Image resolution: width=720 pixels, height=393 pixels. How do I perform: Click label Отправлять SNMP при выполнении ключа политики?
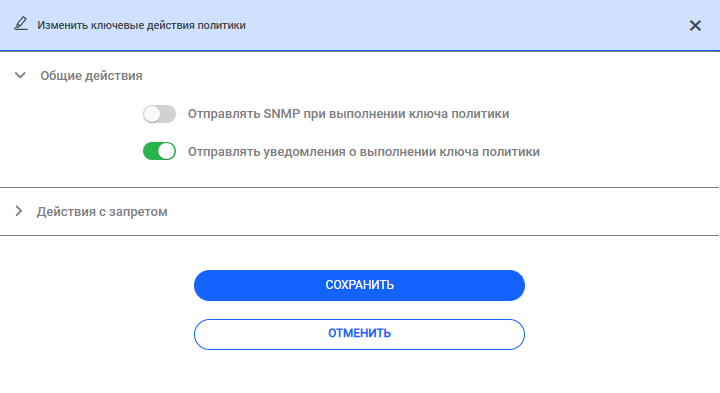pos(349,114)
